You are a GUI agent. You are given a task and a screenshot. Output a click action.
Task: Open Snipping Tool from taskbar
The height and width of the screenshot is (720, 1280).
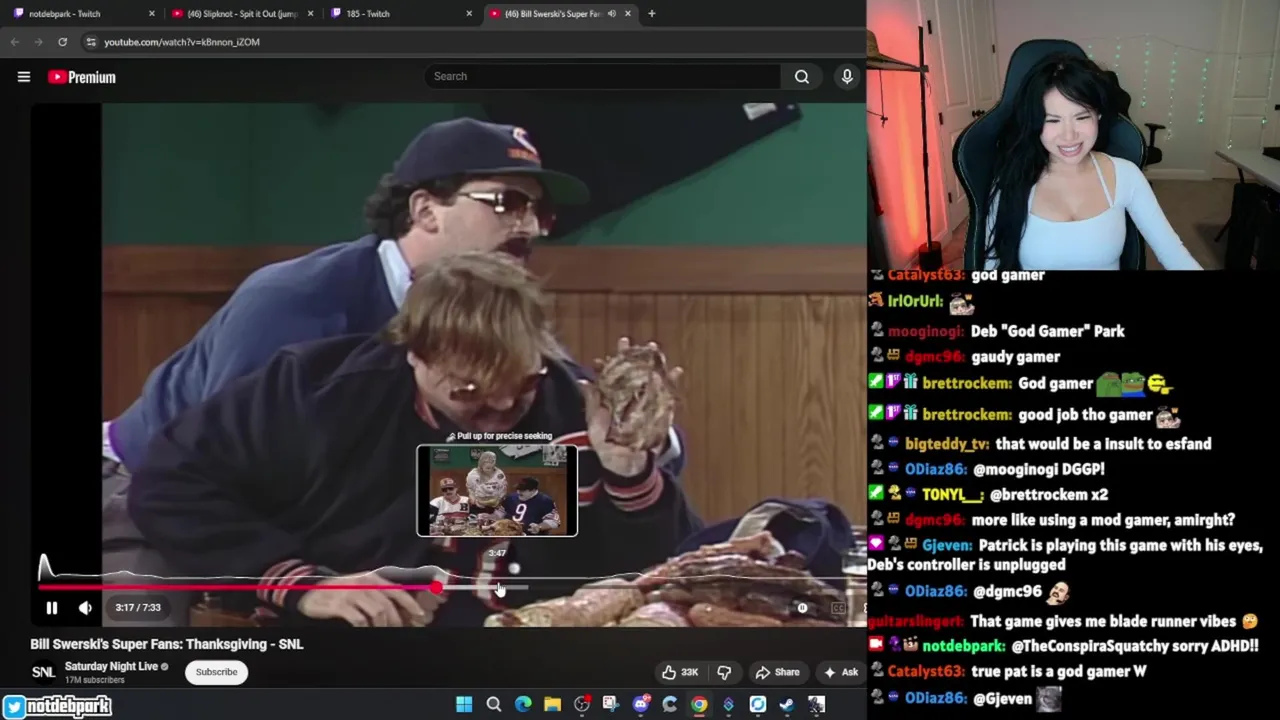point(611,705)
